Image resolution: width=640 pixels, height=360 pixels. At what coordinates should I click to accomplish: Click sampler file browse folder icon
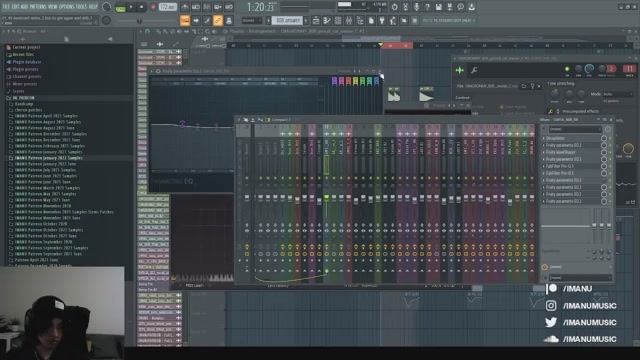pos(524,86)
